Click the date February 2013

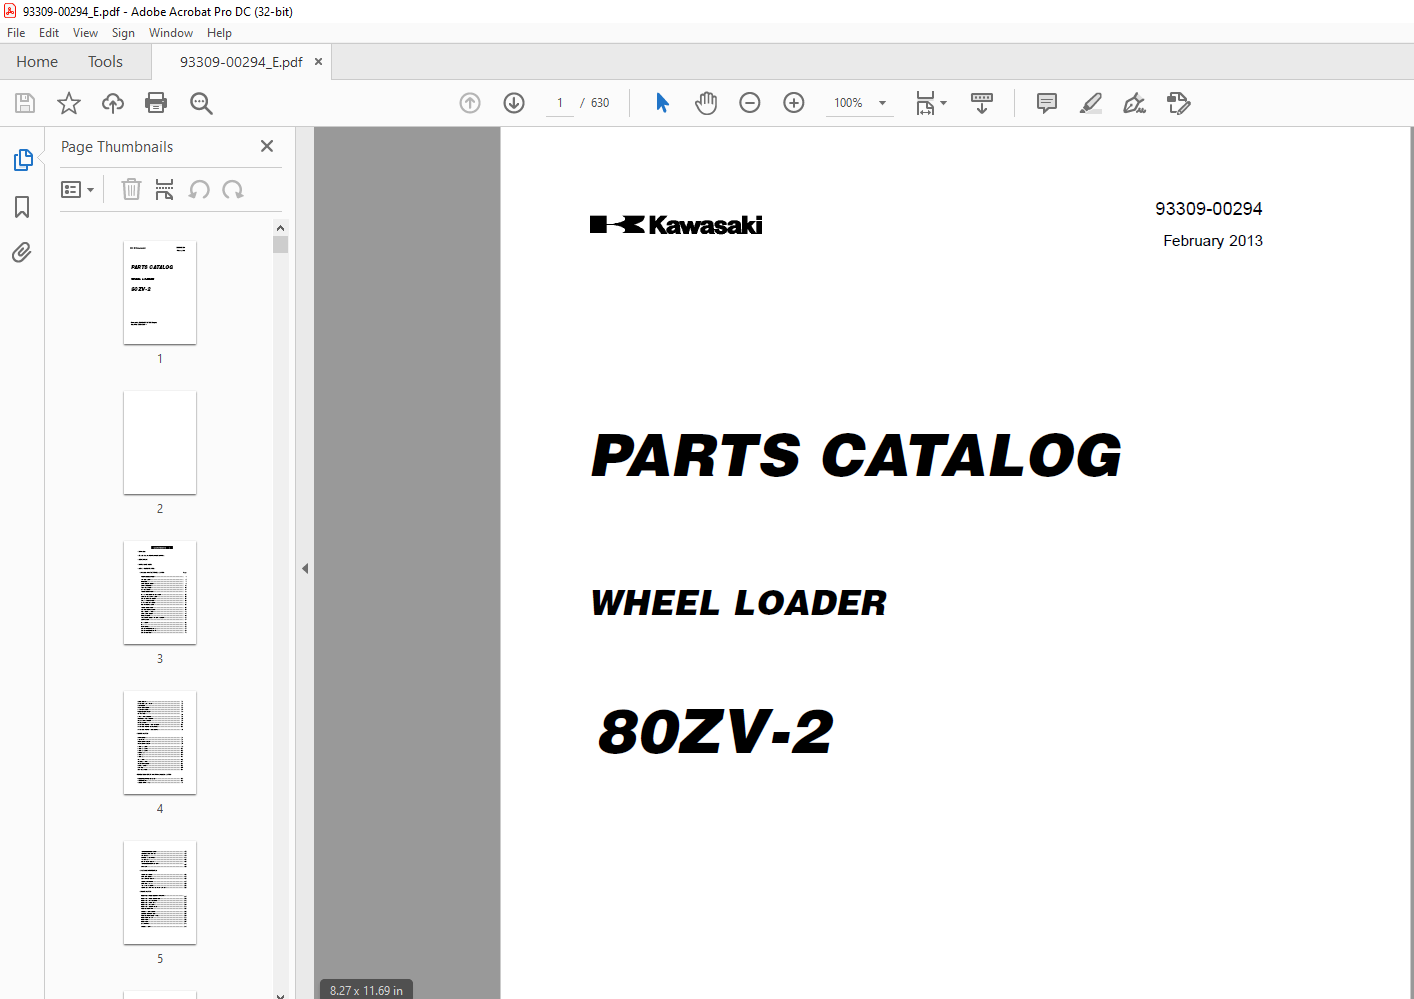[1212, 241]
